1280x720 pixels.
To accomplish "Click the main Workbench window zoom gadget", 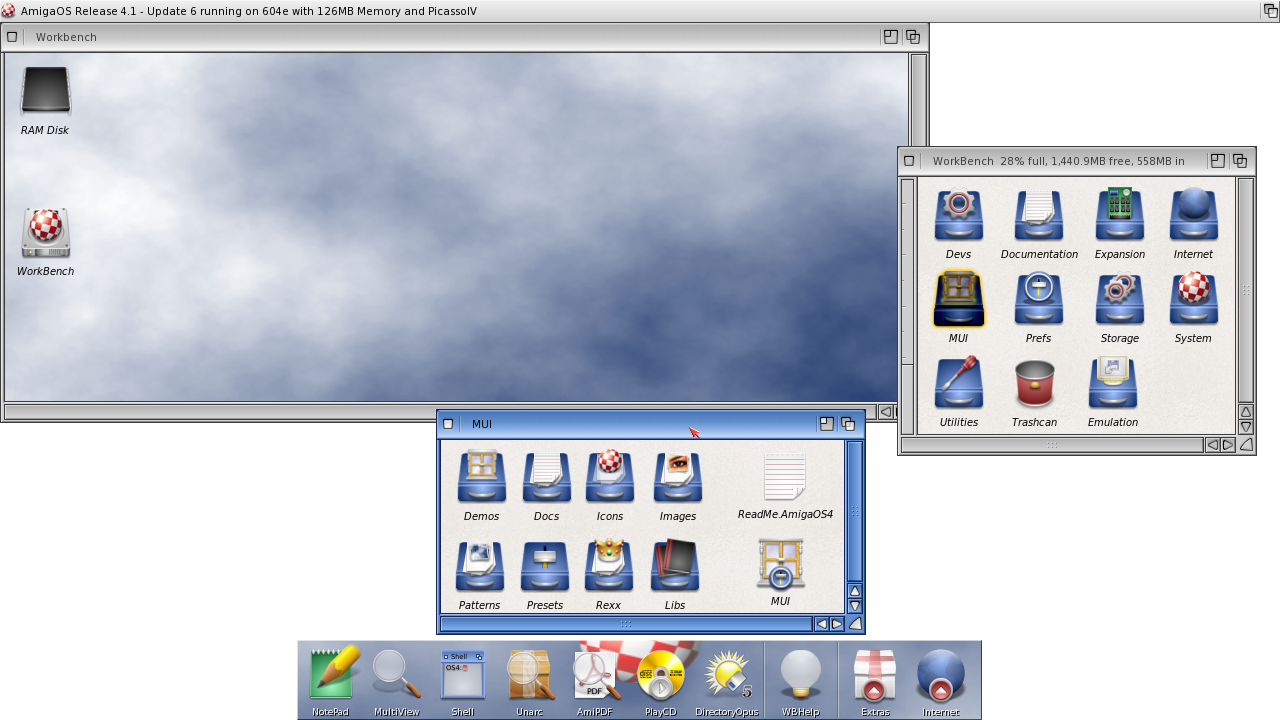I will point(891,37).
